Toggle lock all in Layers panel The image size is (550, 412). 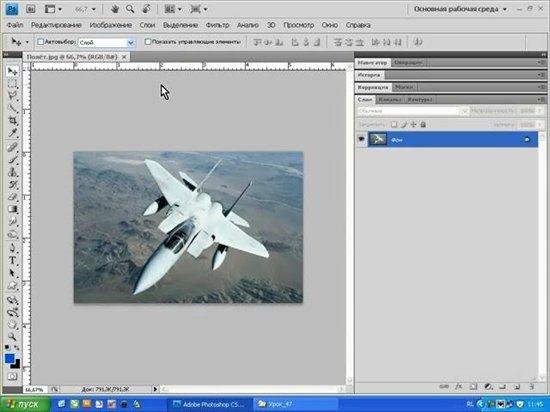(x=423, y=124)
